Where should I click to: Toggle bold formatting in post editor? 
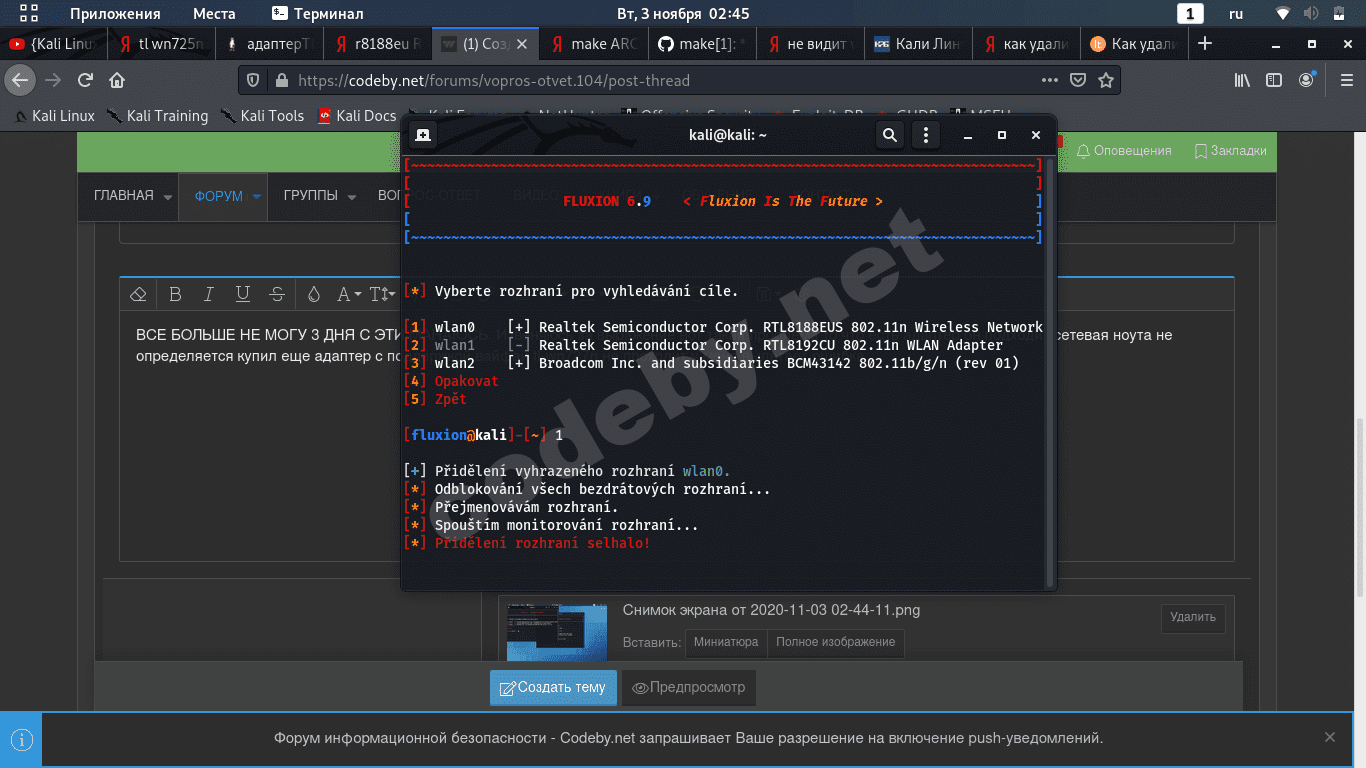(x=175, y=294)
